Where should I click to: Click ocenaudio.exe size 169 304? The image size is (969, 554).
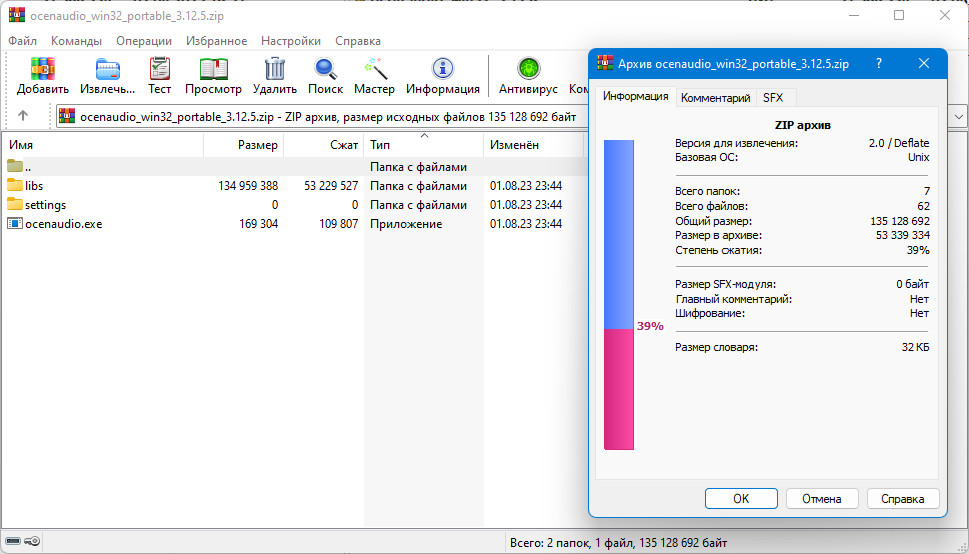(258, 224)
